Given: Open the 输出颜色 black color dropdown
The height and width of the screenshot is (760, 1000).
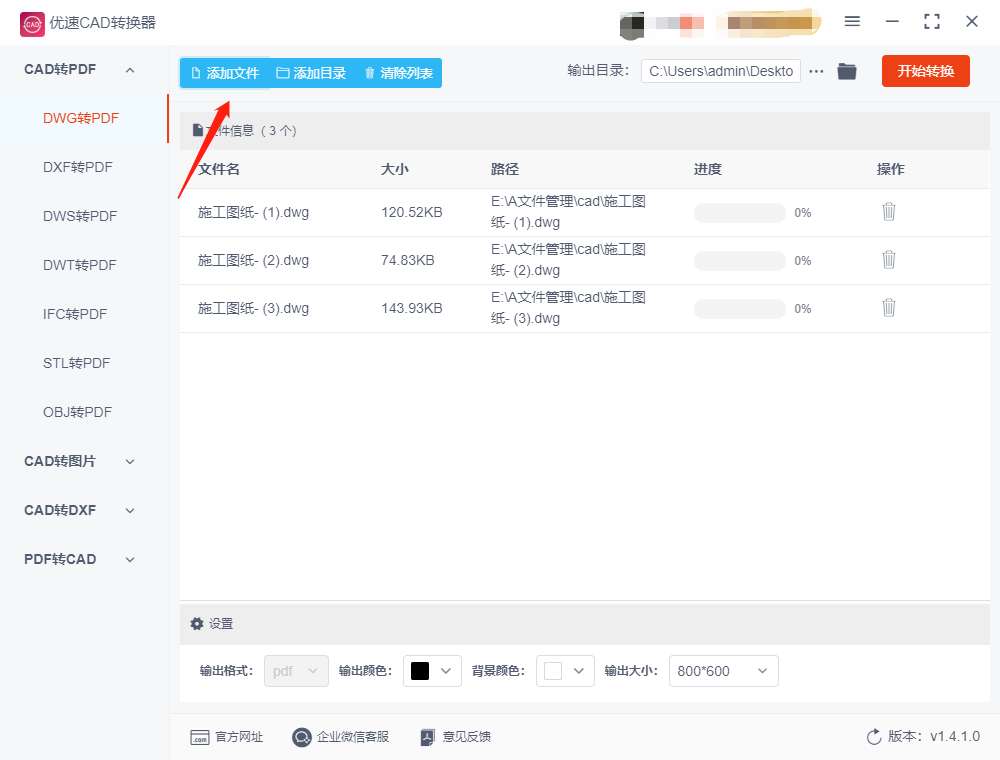Looking at the screenshot, I should click(x=432, y=671).
